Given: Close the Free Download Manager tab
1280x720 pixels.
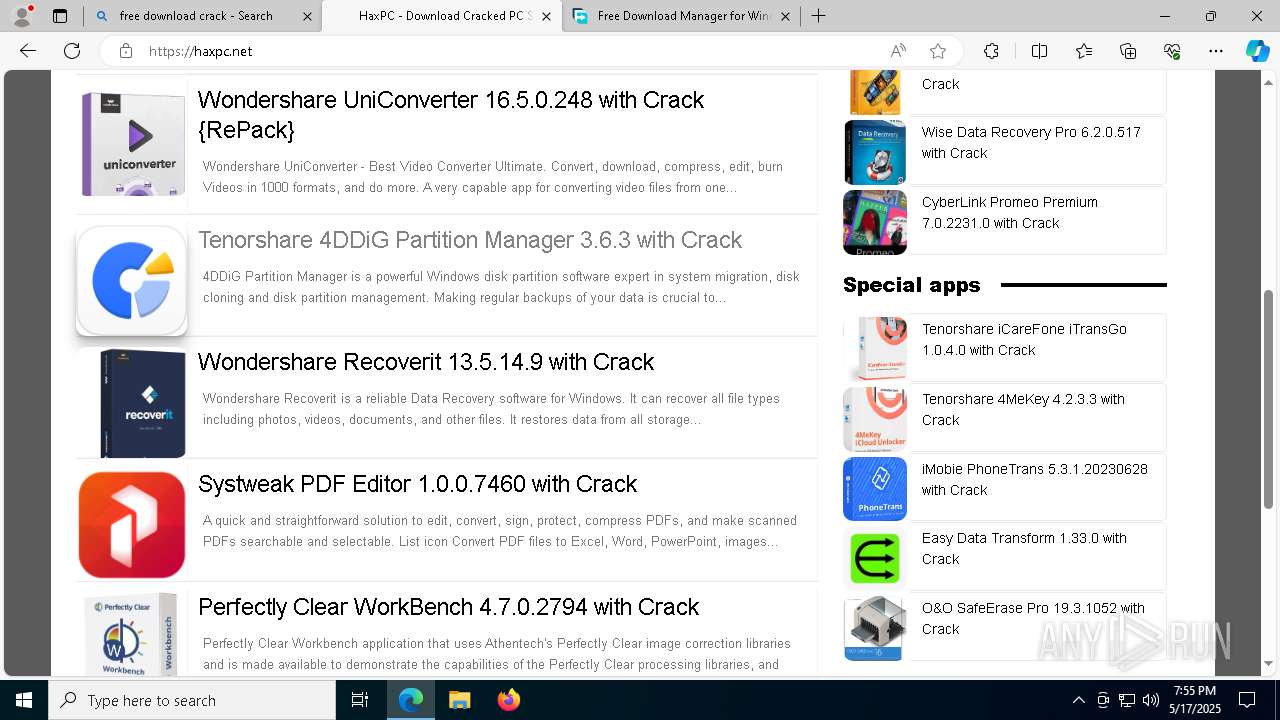Looking at the screenshot, I should click(785, 16).
